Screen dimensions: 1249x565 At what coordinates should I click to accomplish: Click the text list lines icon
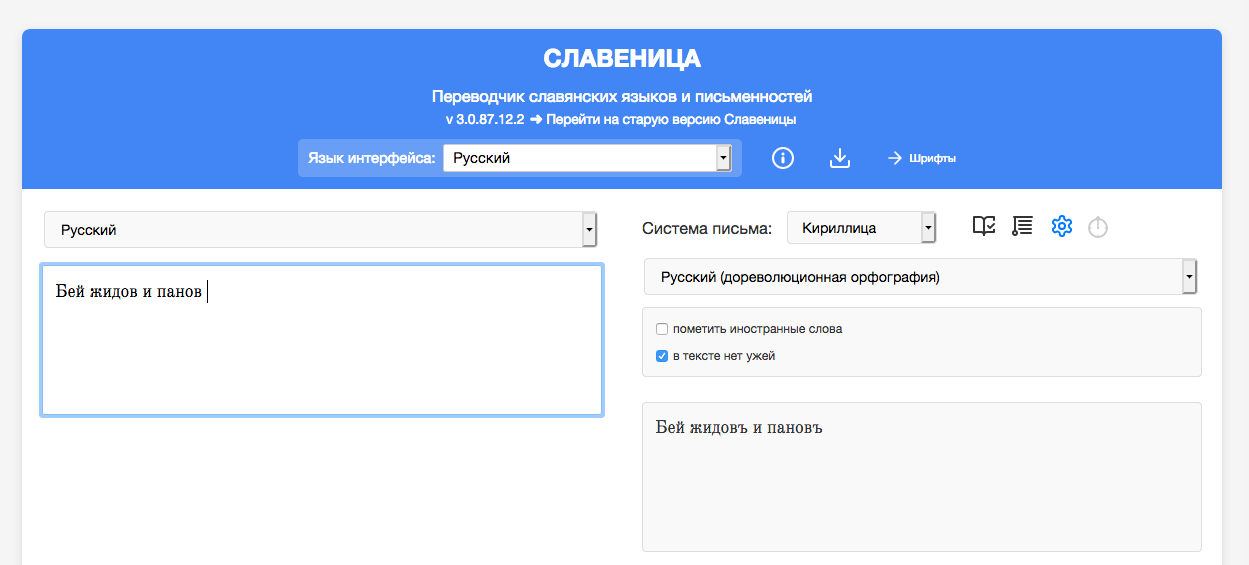1022,227
